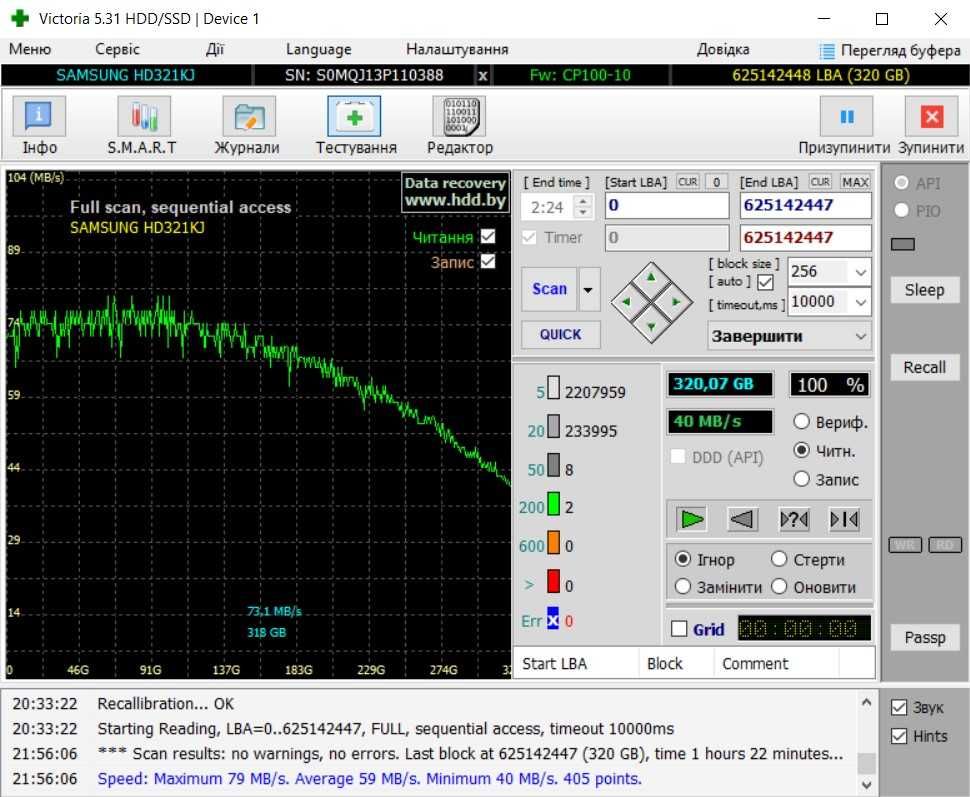The width and height of the screenshot is (970, 797).
Task: Open the Налаштування settings menu
Action: 457,50
